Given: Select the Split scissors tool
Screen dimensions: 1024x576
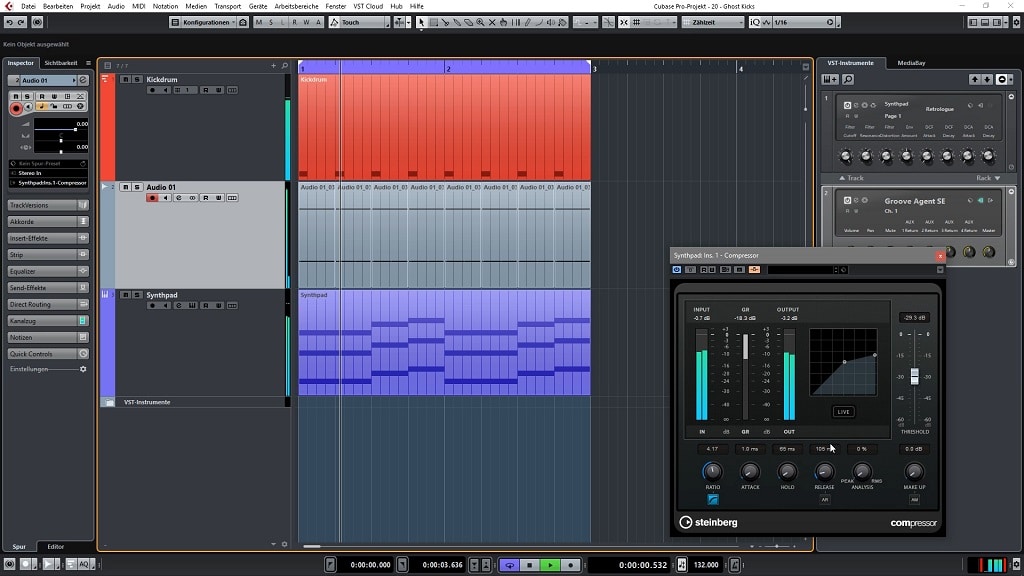Looking at the screenshot, I should pyautogui.click(x=445, y=22).
